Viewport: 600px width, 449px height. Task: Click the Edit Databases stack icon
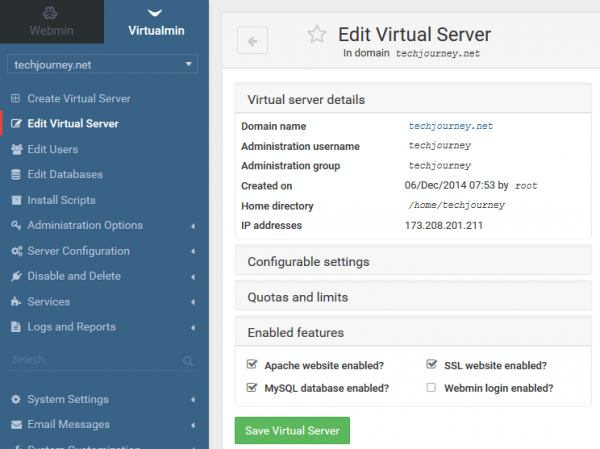tap(16, 175)
